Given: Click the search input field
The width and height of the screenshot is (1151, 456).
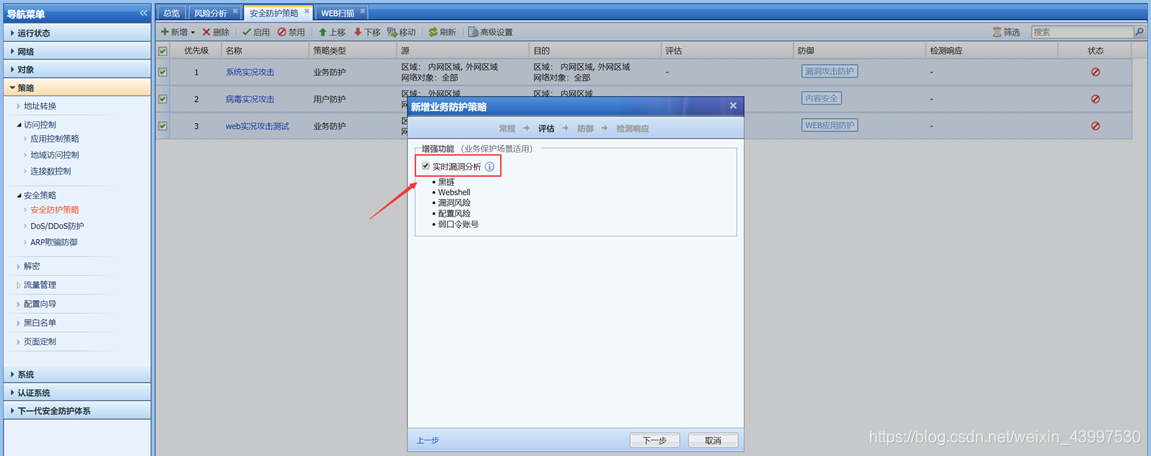Looking at the screenshot, I should click(1082, 32).
